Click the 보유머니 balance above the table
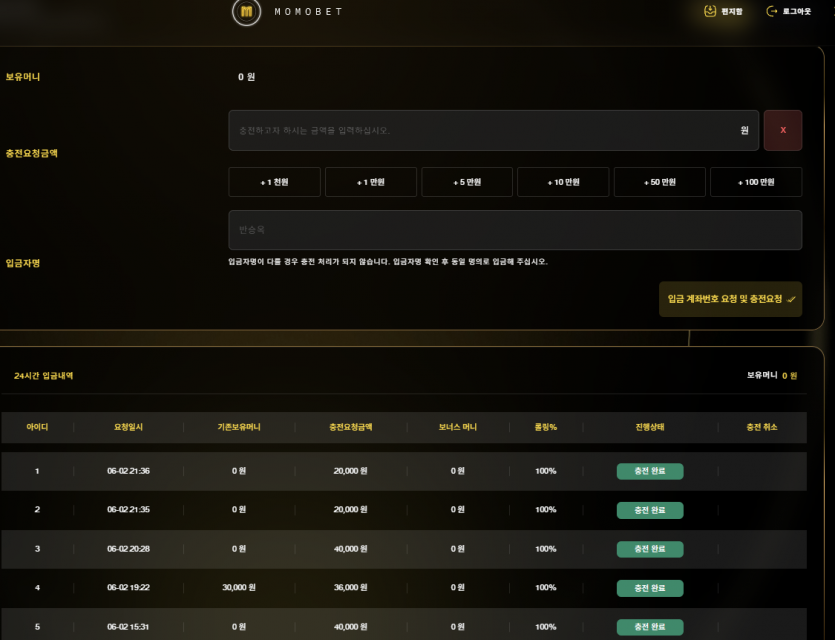Image resolution: width=835 pixels, height=640 pixels. click(x=772, y=375)
